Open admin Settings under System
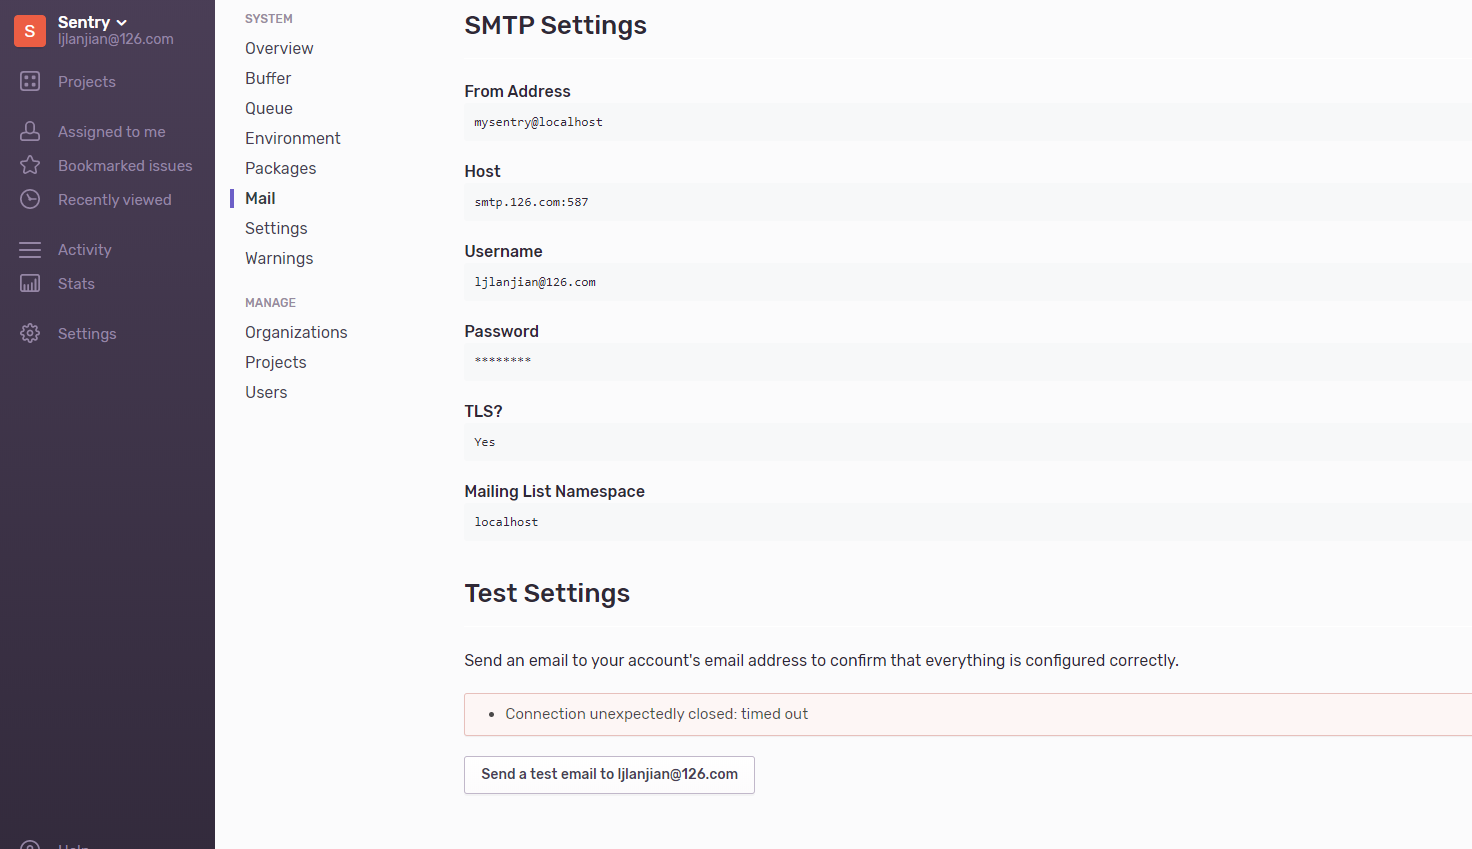1472x849 pixels. point(276,228)
